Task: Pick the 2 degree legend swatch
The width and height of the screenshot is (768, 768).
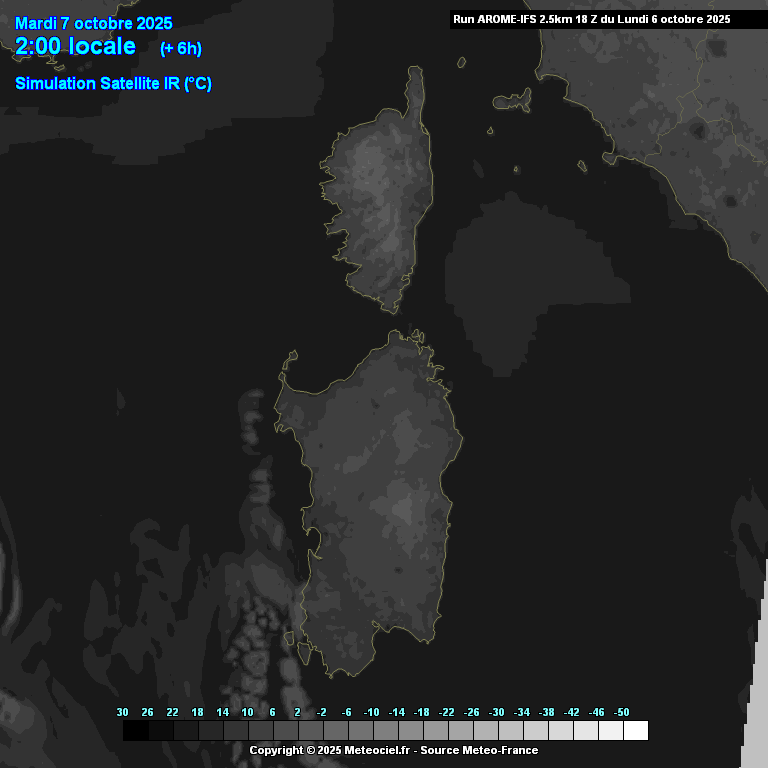Action: [310, 731]
